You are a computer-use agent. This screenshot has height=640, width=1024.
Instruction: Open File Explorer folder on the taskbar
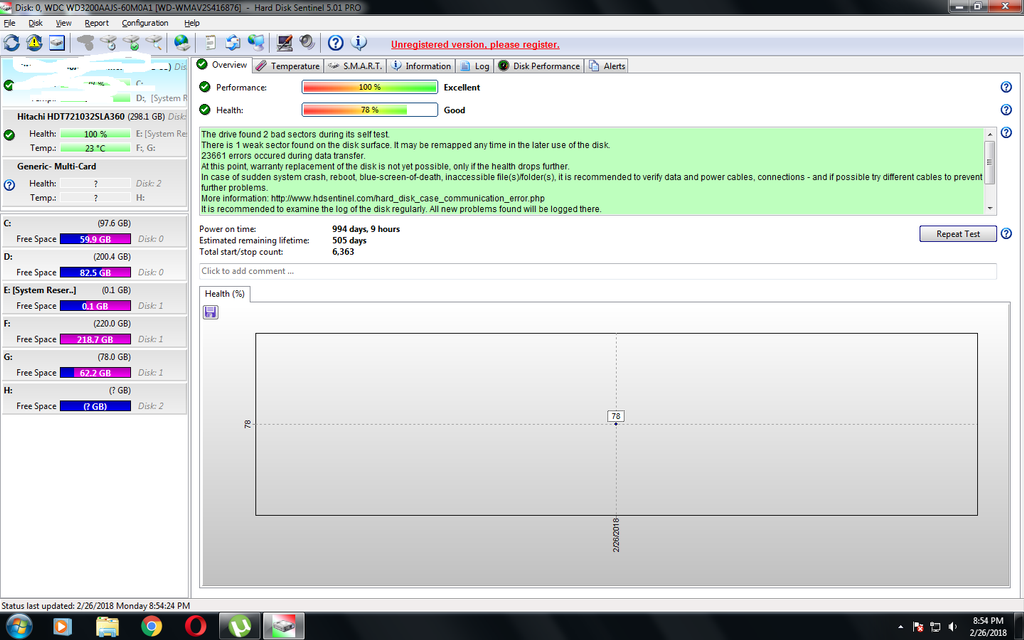107,627
